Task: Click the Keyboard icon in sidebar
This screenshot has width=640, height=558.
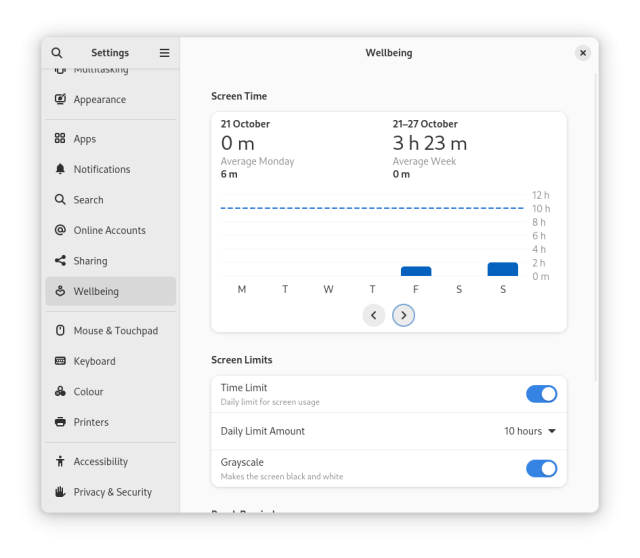Action: (x=60, y=361)
